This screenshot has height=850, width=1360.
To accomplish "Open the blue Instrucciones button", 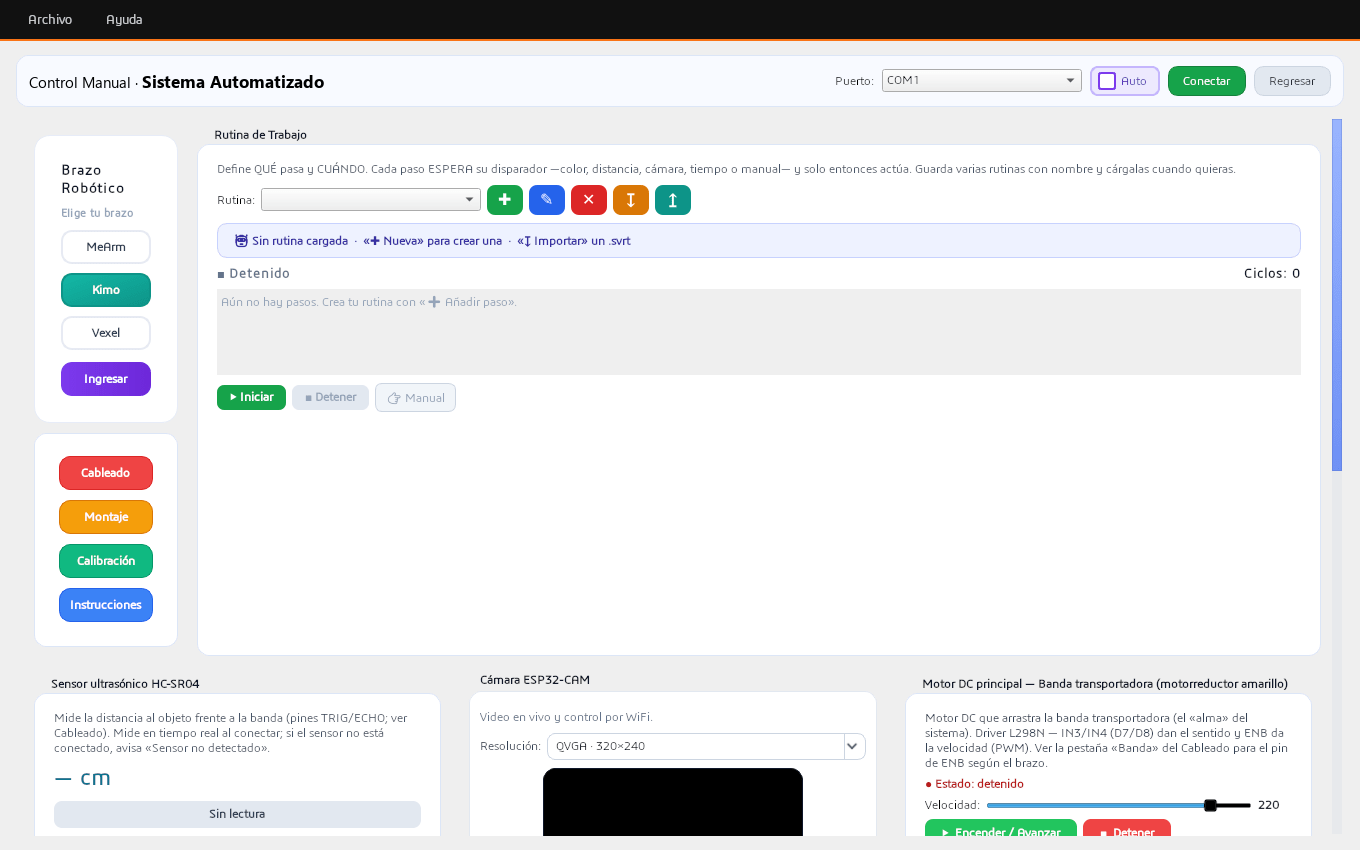I will pyautogui.click(x=106, y=605).
